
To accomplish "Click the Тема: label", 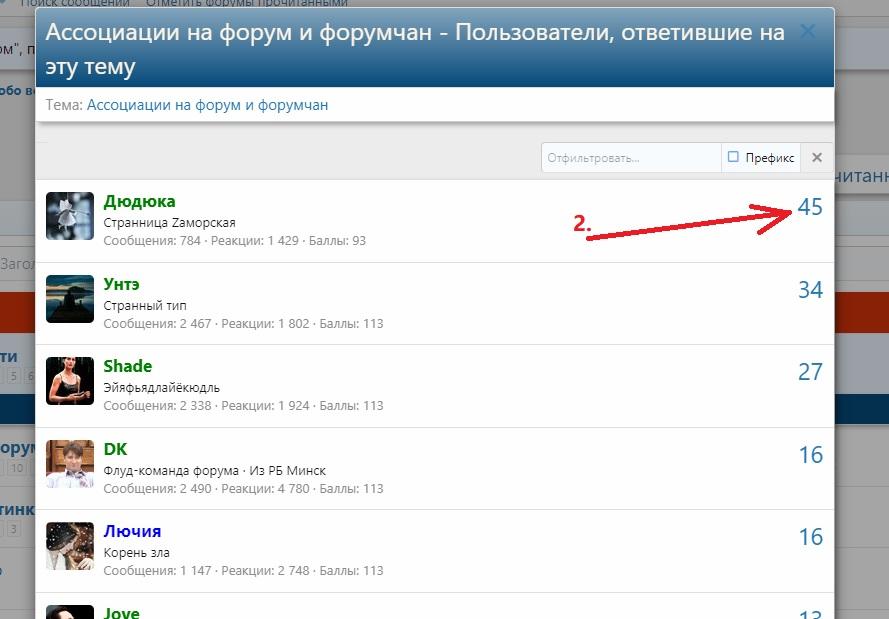I will pyautogui.click(x=64, y=105).
